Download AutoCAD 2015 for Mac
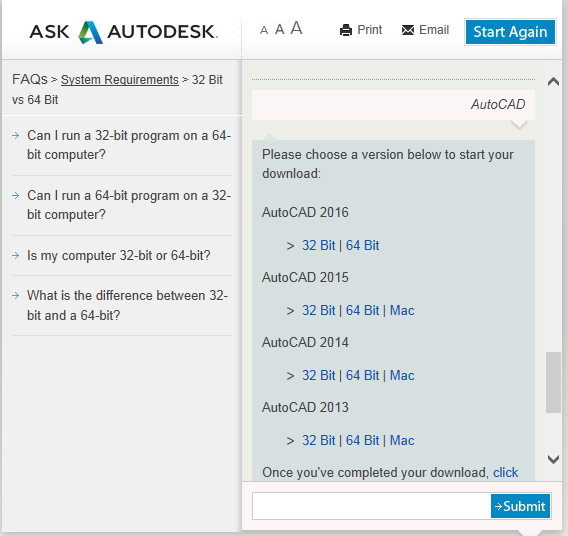568x536 pixels. [402, 311]
